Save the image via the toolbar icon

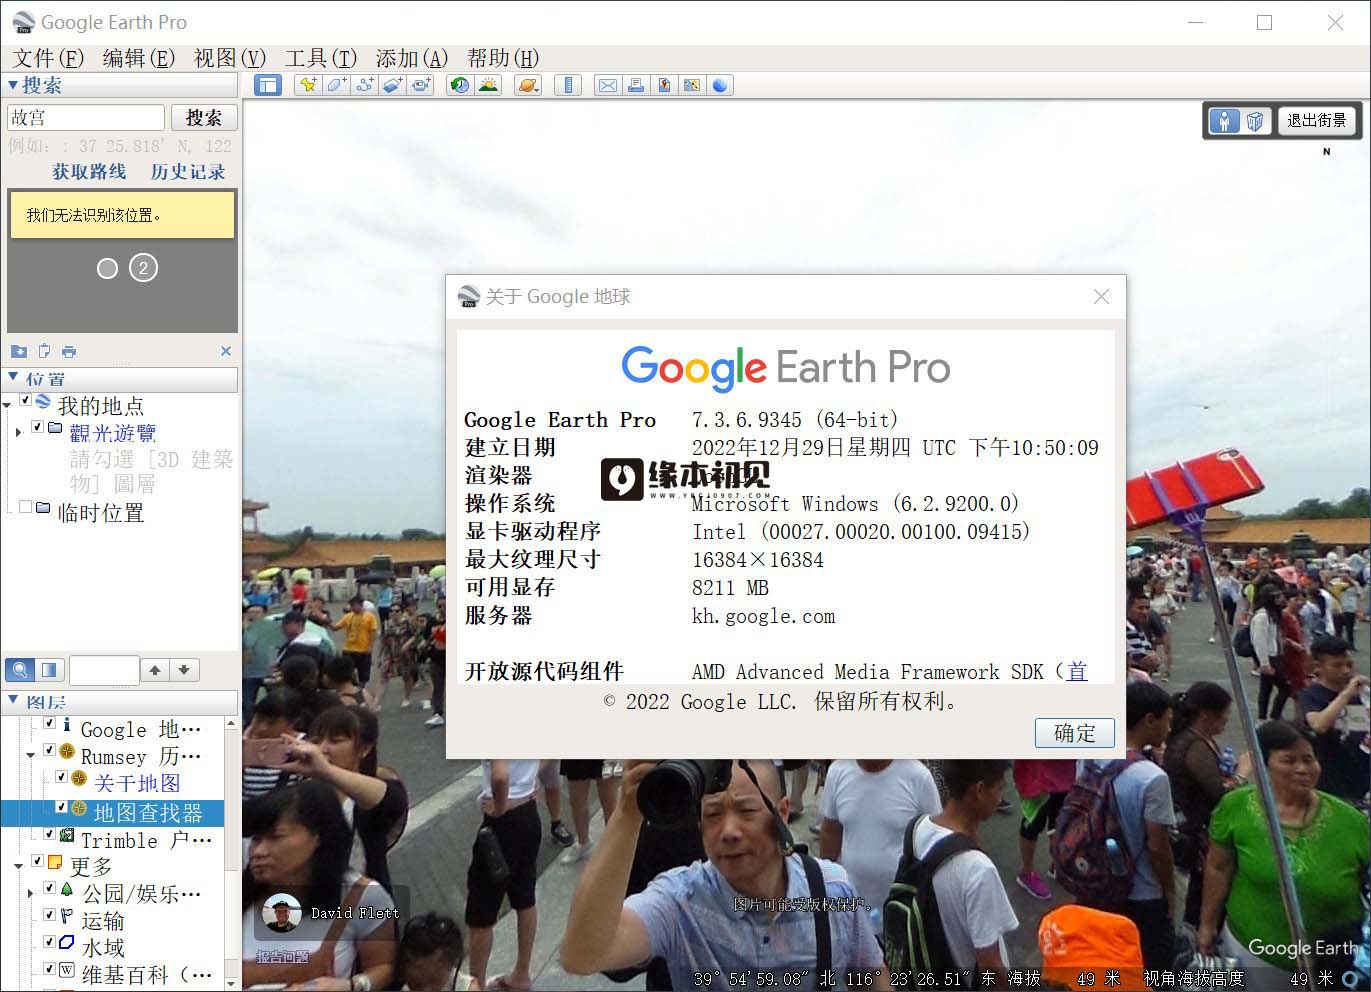pos(663,85)
